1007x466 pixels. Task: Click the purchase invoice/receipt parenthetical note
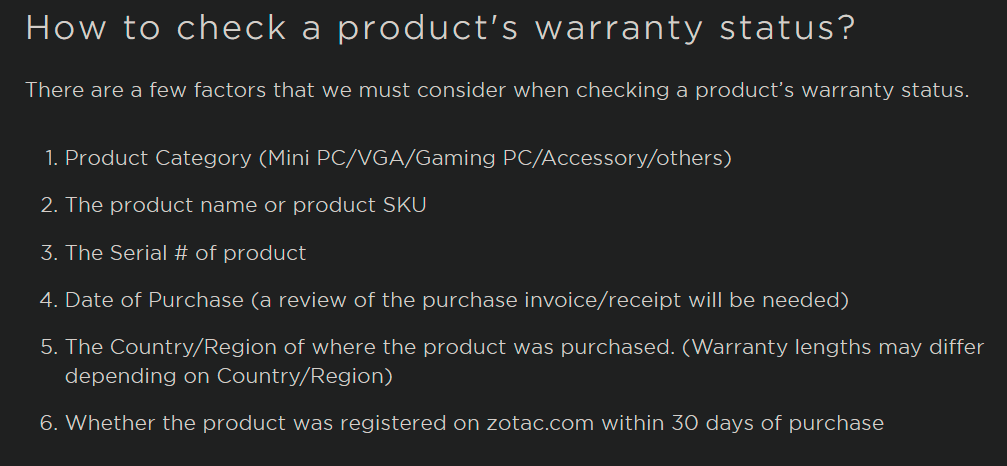pos(550,300)
